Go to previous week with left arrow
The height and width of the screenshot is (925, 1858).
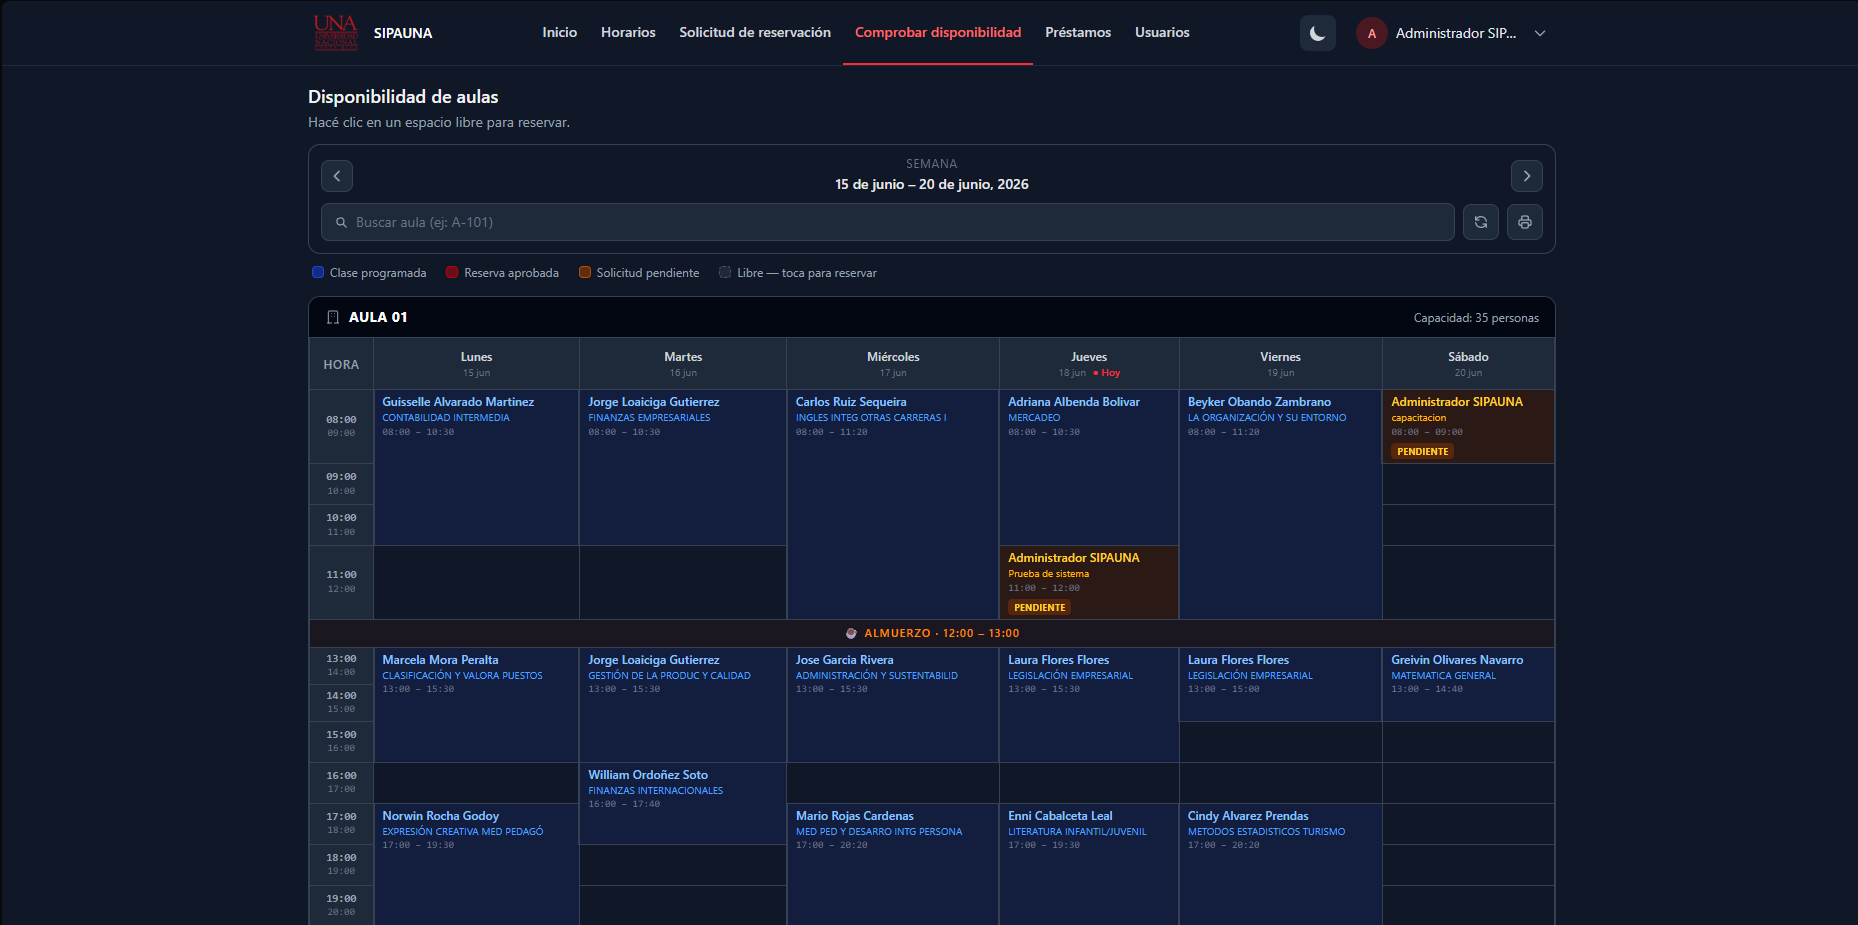(337, 176)
